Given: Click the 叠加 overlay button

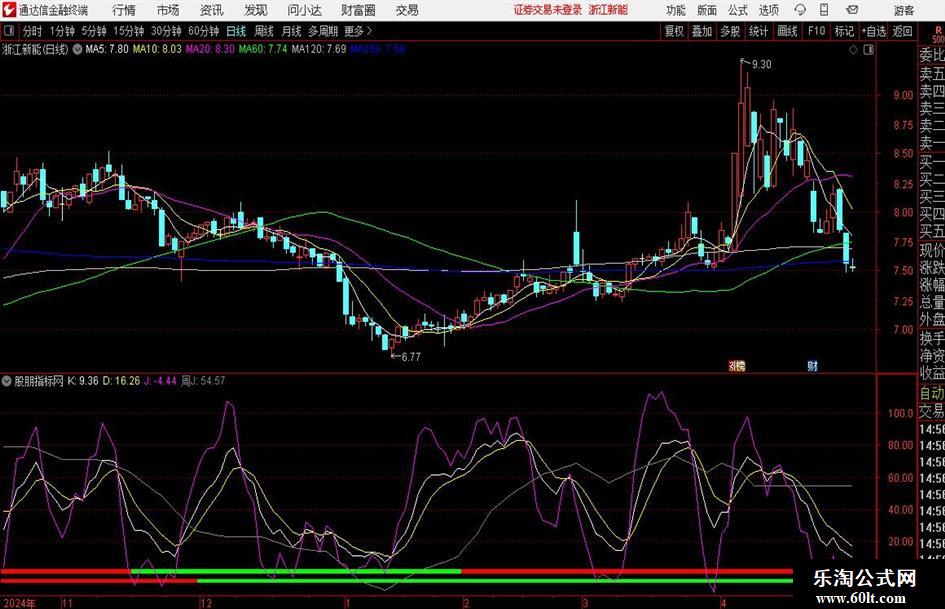Looking at the screenshot, I should 702,31.
